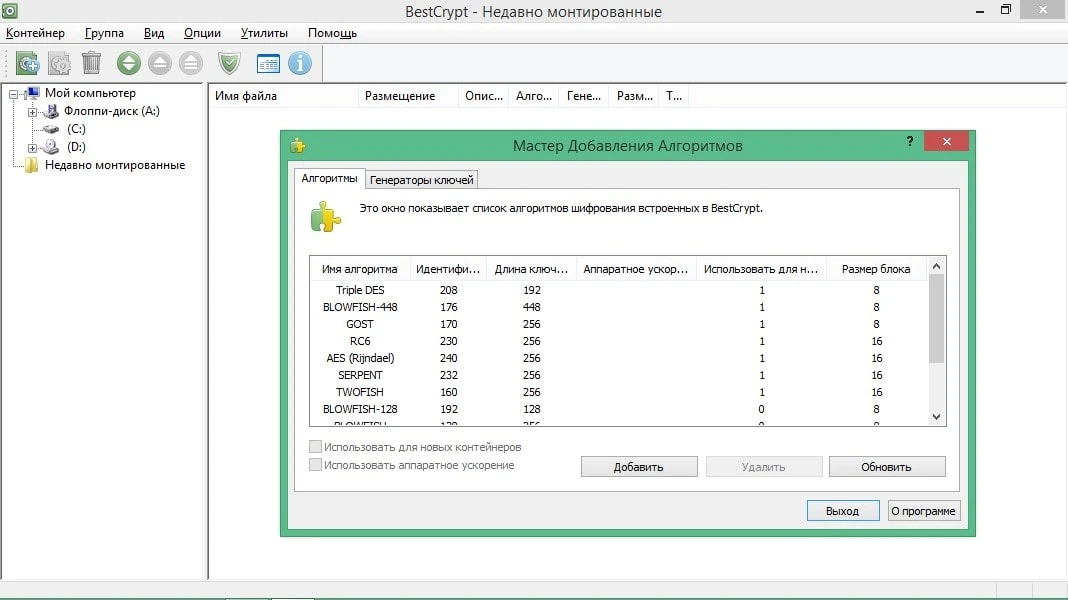Click the Удалить button

[x=764, y=467]
